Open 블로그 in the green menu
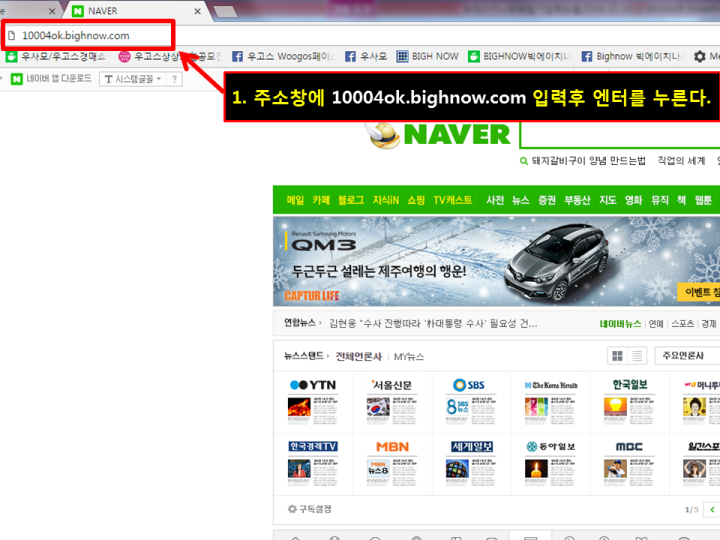720x540 pixels. click(x=351, y=200)
